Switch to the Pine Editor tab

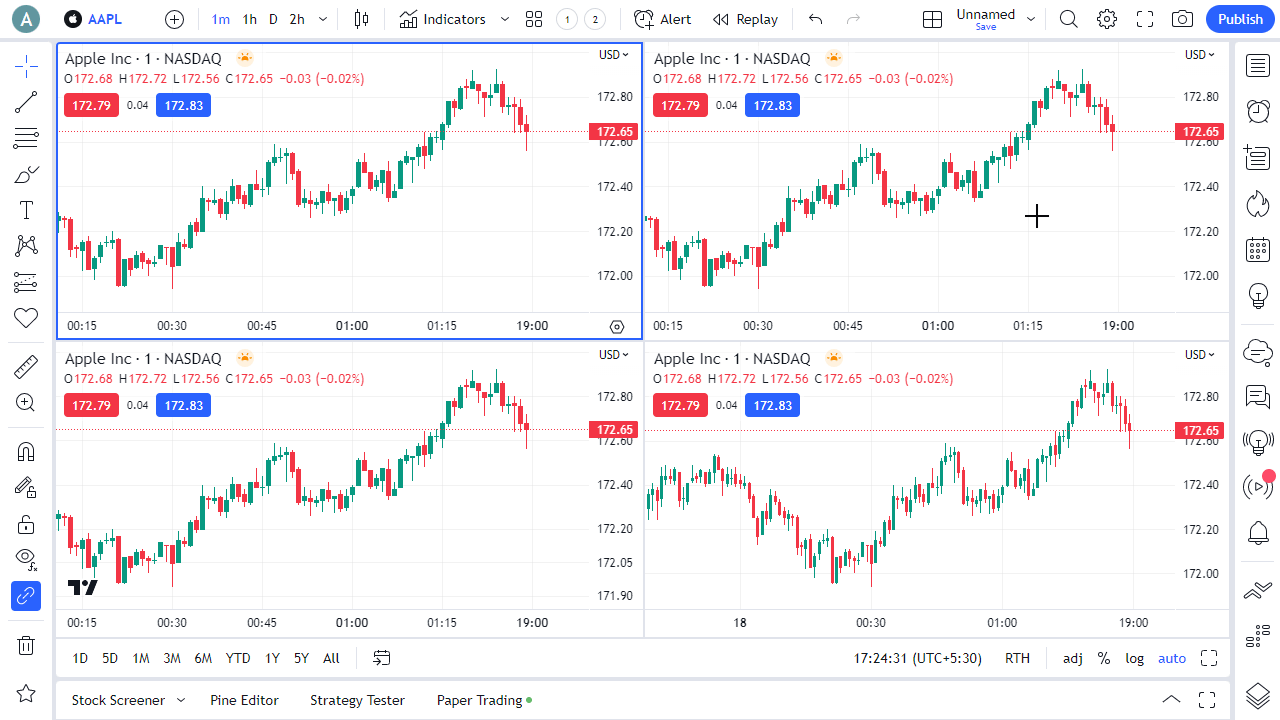pyautogui.click(x=244, y=700)
